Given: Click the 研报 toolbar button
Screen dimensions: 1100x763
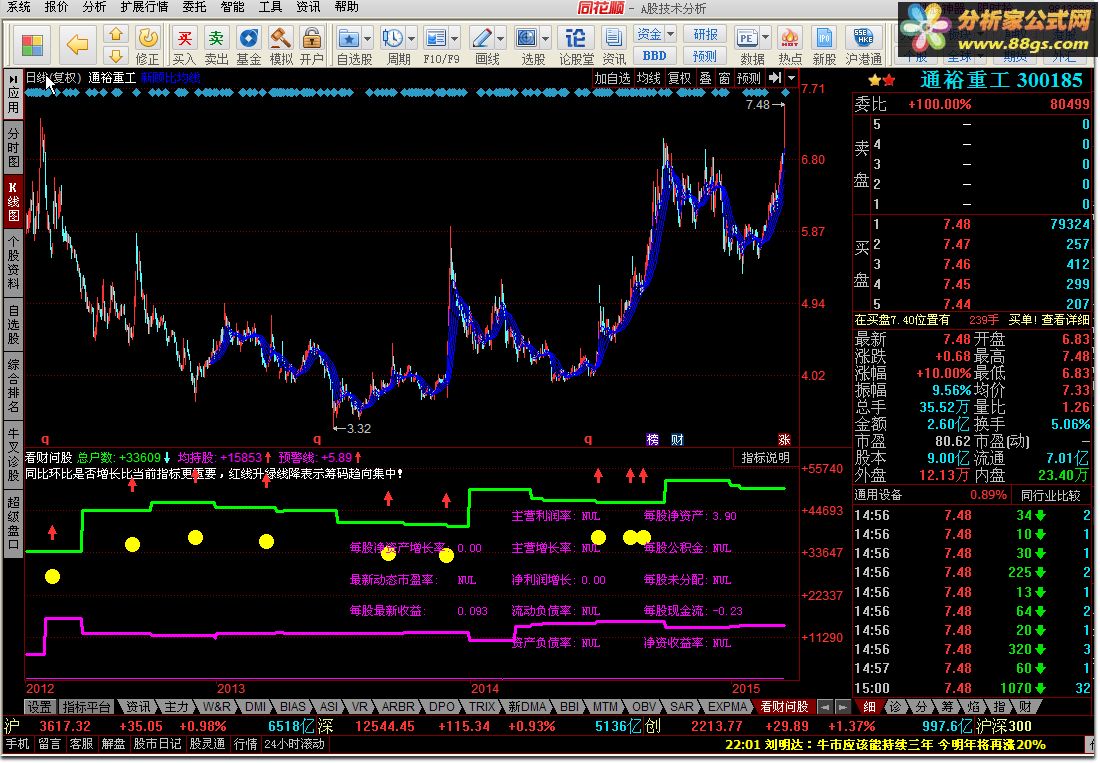Looking at the screenshot, I should [x=705, y=34].
